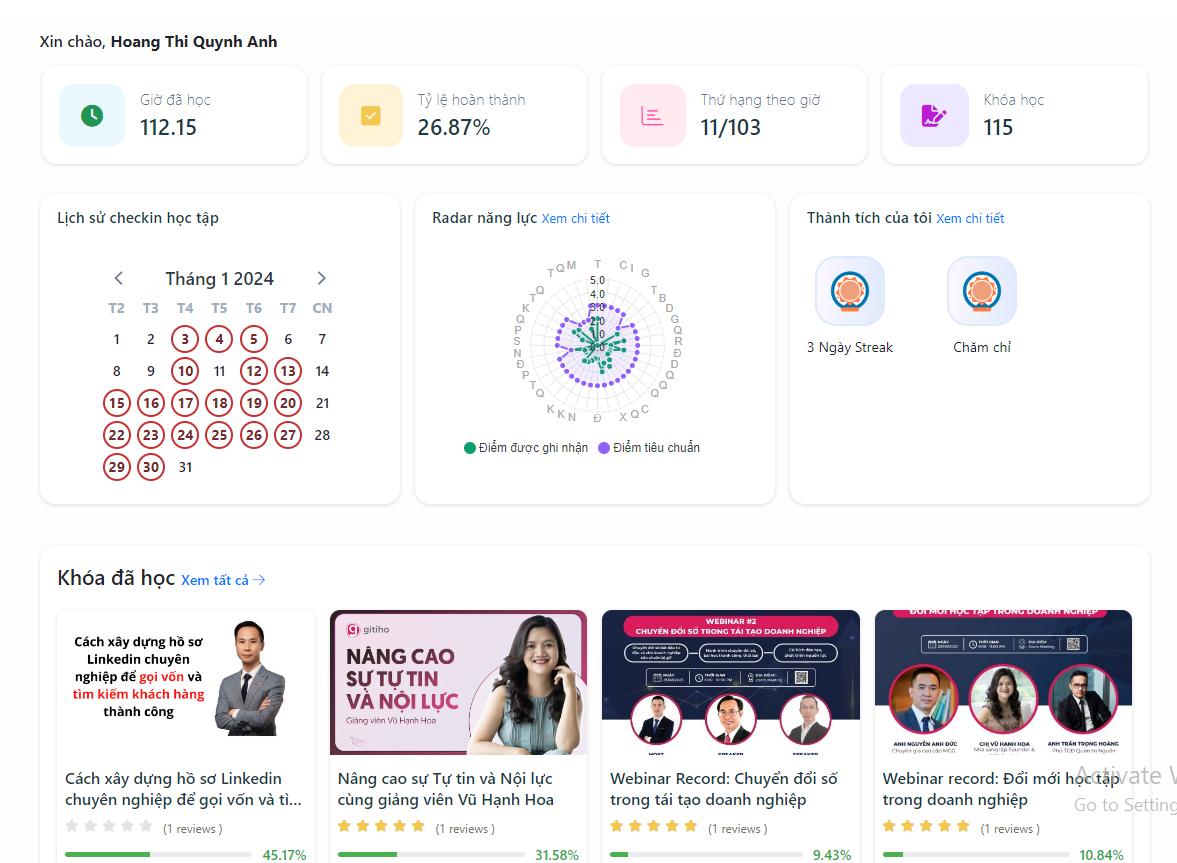Open the Chăm chỉ achievement badge
Screen dimensions: 1177x863
(981, 290)
